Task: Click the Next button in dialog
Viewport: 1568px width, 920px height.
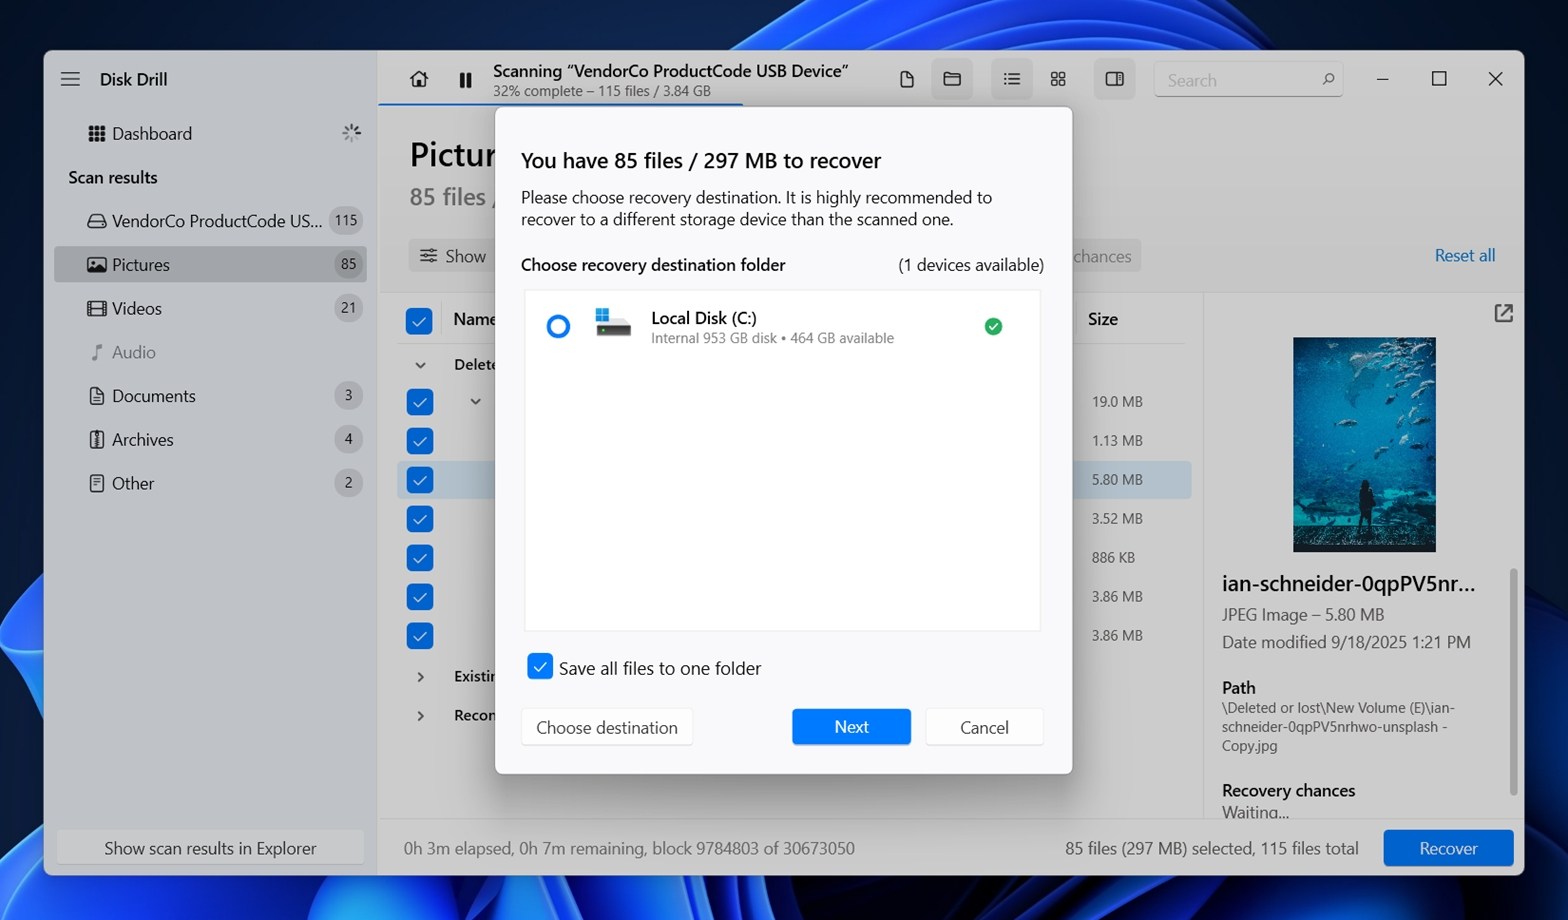Action: 851,727
